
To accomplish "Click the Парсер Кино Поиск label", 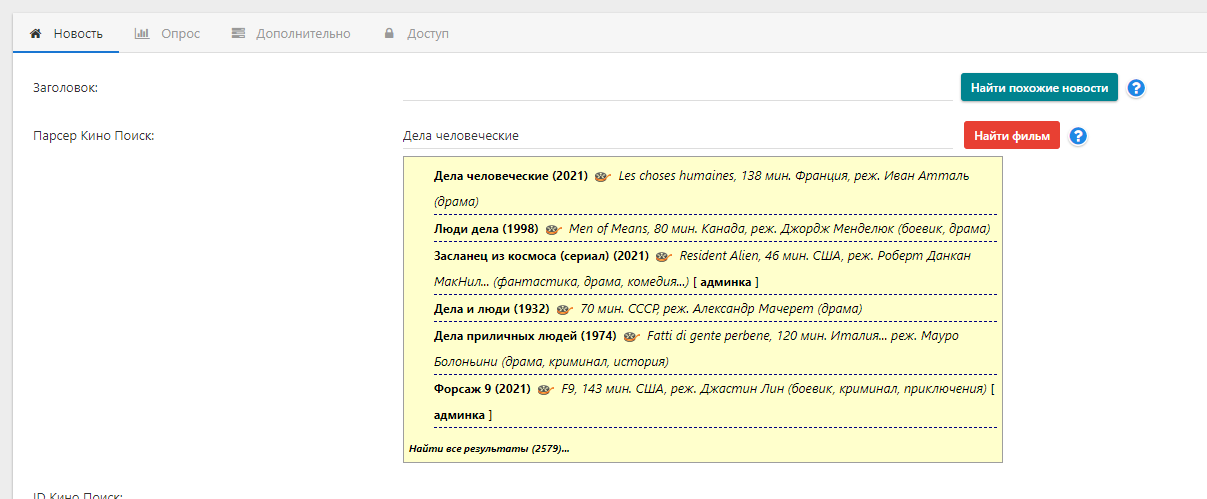I will tap(94, 136).
